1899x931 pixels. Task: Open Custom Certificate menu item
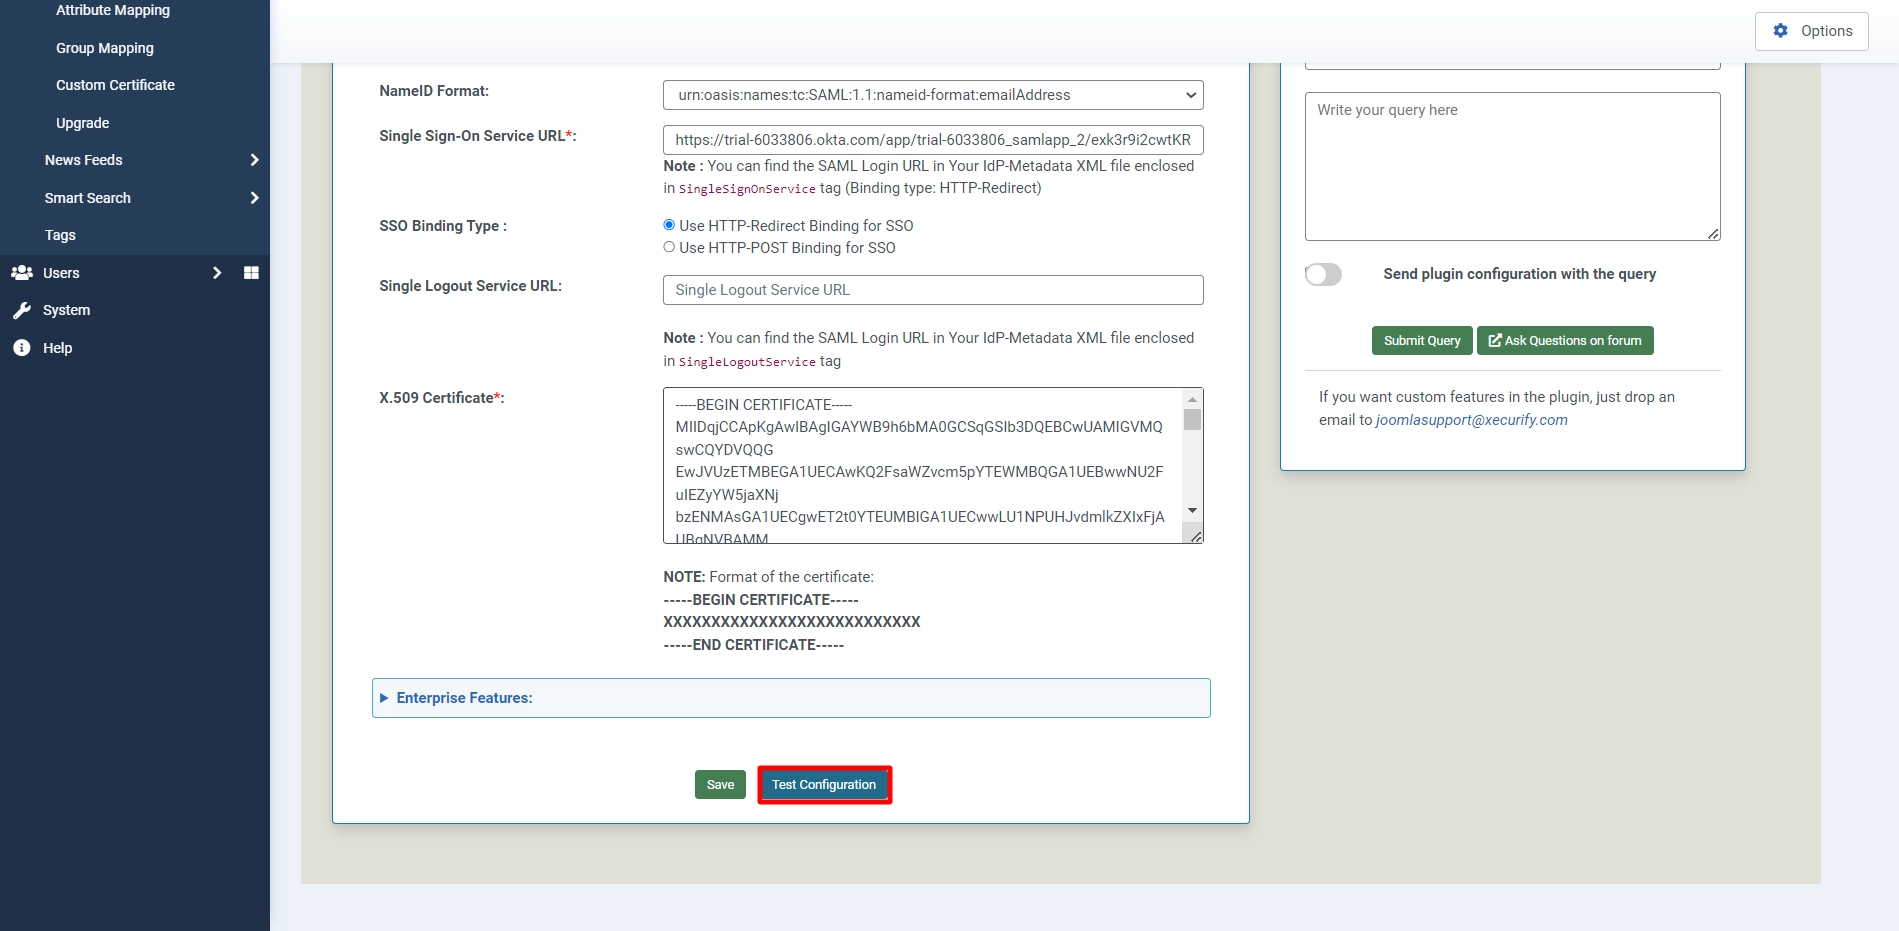pos(115,85)
